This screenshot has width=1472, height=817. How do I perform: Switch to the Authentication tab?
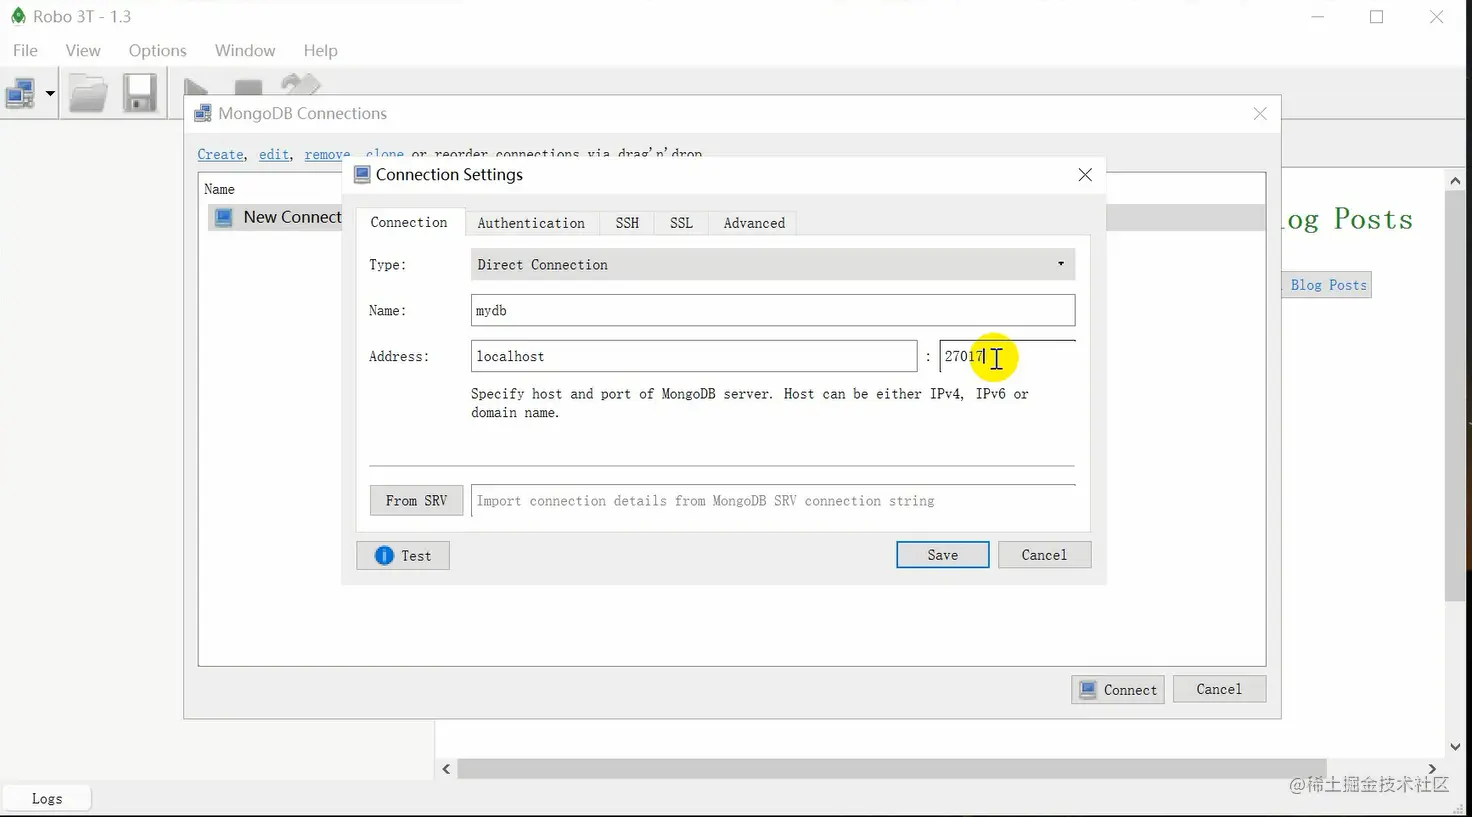click(x=531, y=223)
